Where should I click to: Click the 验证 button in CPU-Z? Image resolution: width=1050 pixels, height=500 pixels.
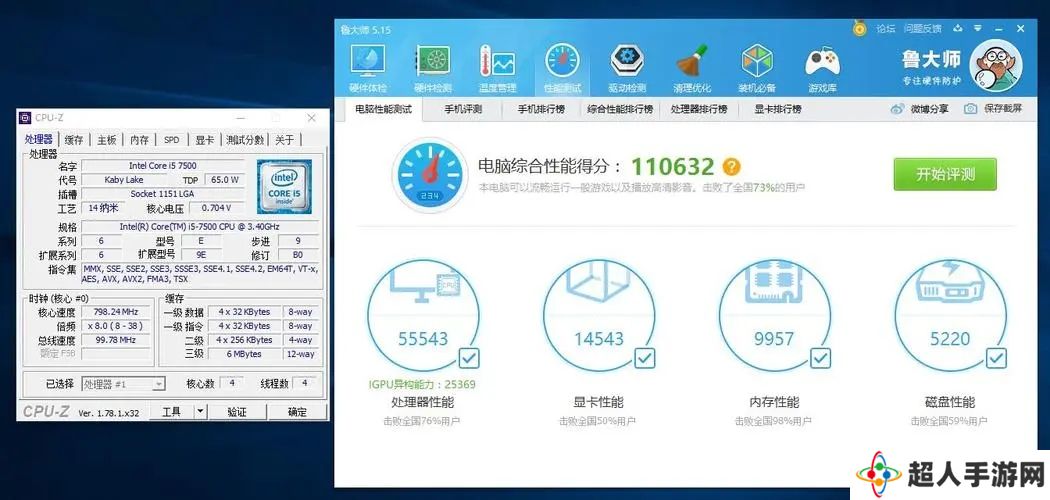(237, 412)
